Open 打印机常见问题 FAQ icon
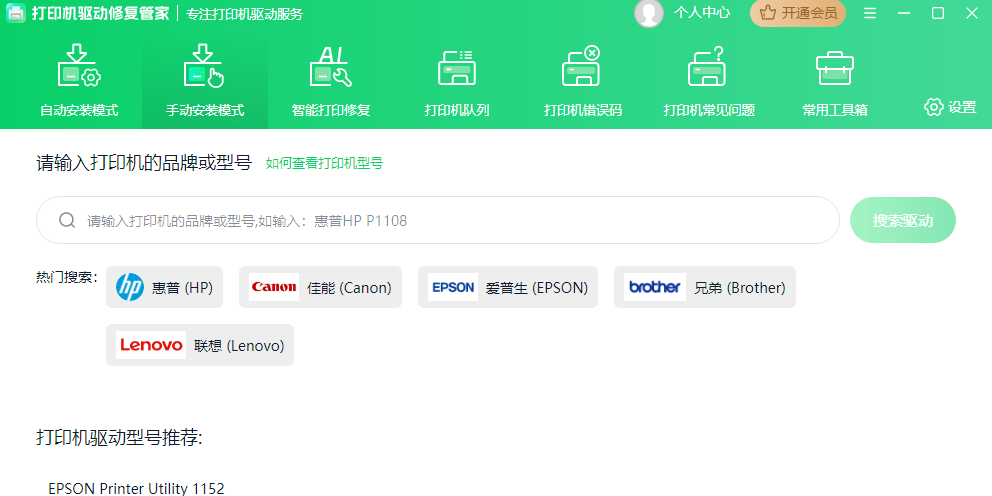 (708, 67)
